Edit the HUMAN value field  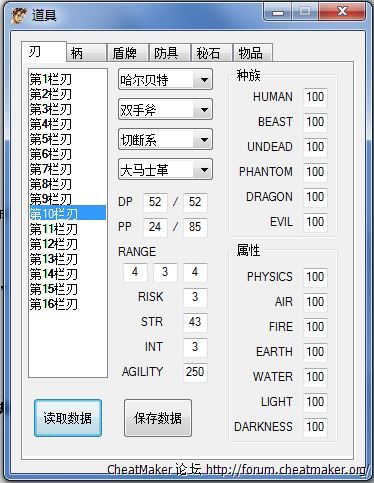coord(315,97)
